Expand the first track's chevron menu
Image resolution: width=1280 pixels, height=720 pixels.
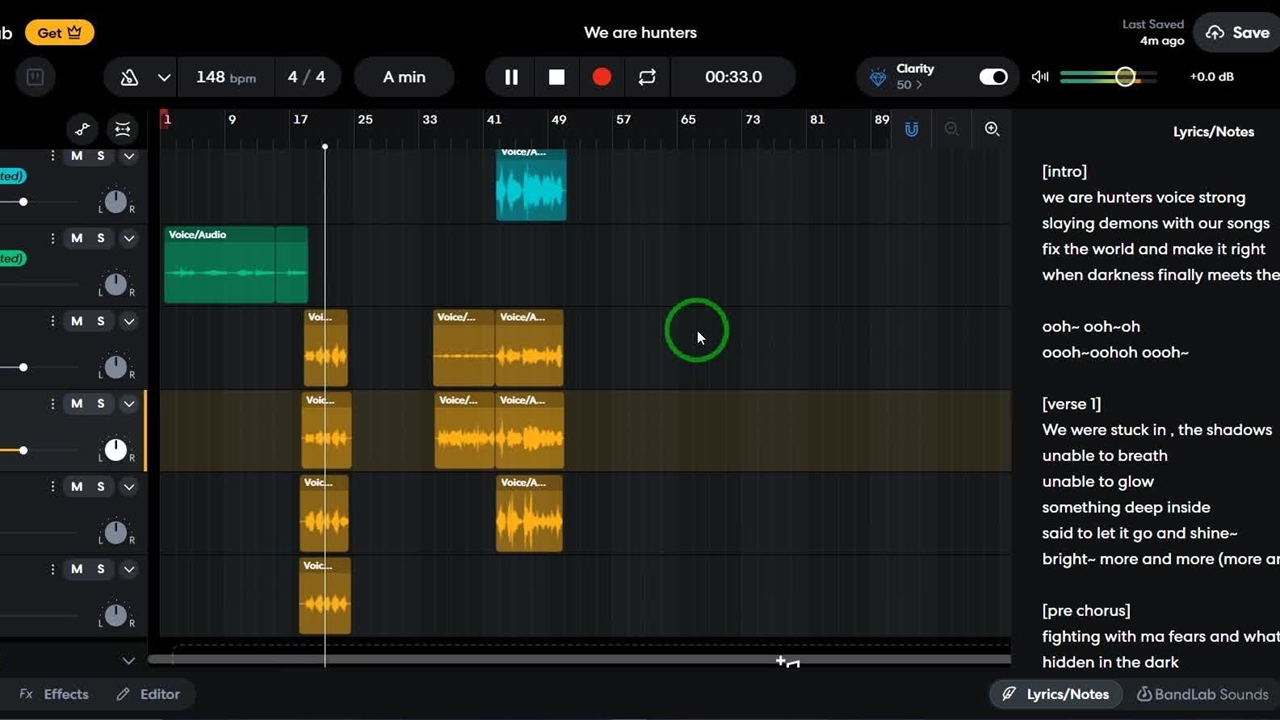(x=129, y=156)
